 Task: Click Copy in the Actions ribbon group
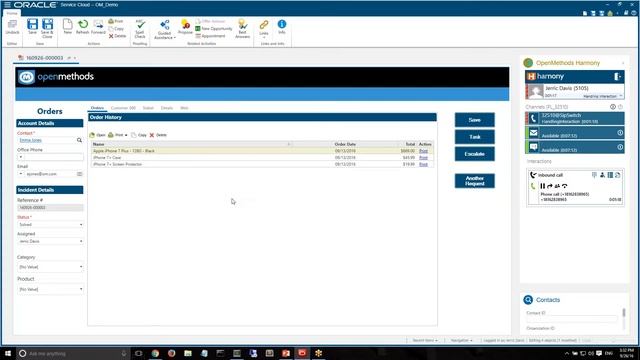point(116,29)
